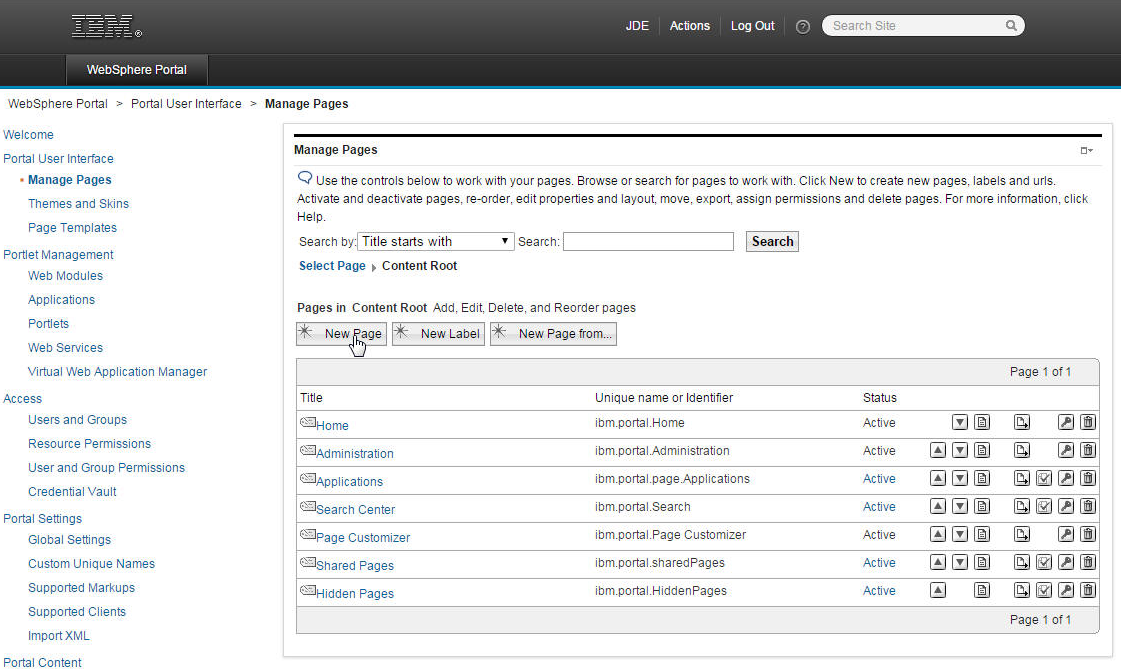Open Manage Pages portlet menu dropdown
The width and height of the screenshot is (1121, 671).
pos(1086,150)
